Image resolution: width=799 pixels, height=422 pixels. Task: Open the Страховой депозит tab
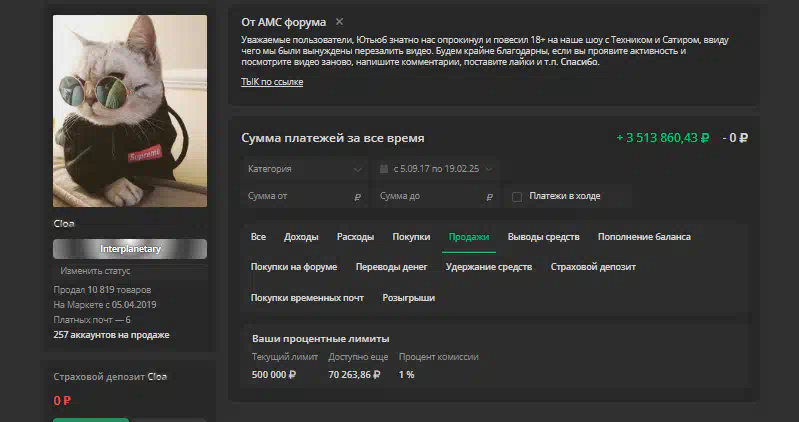[x=593, y=267]
